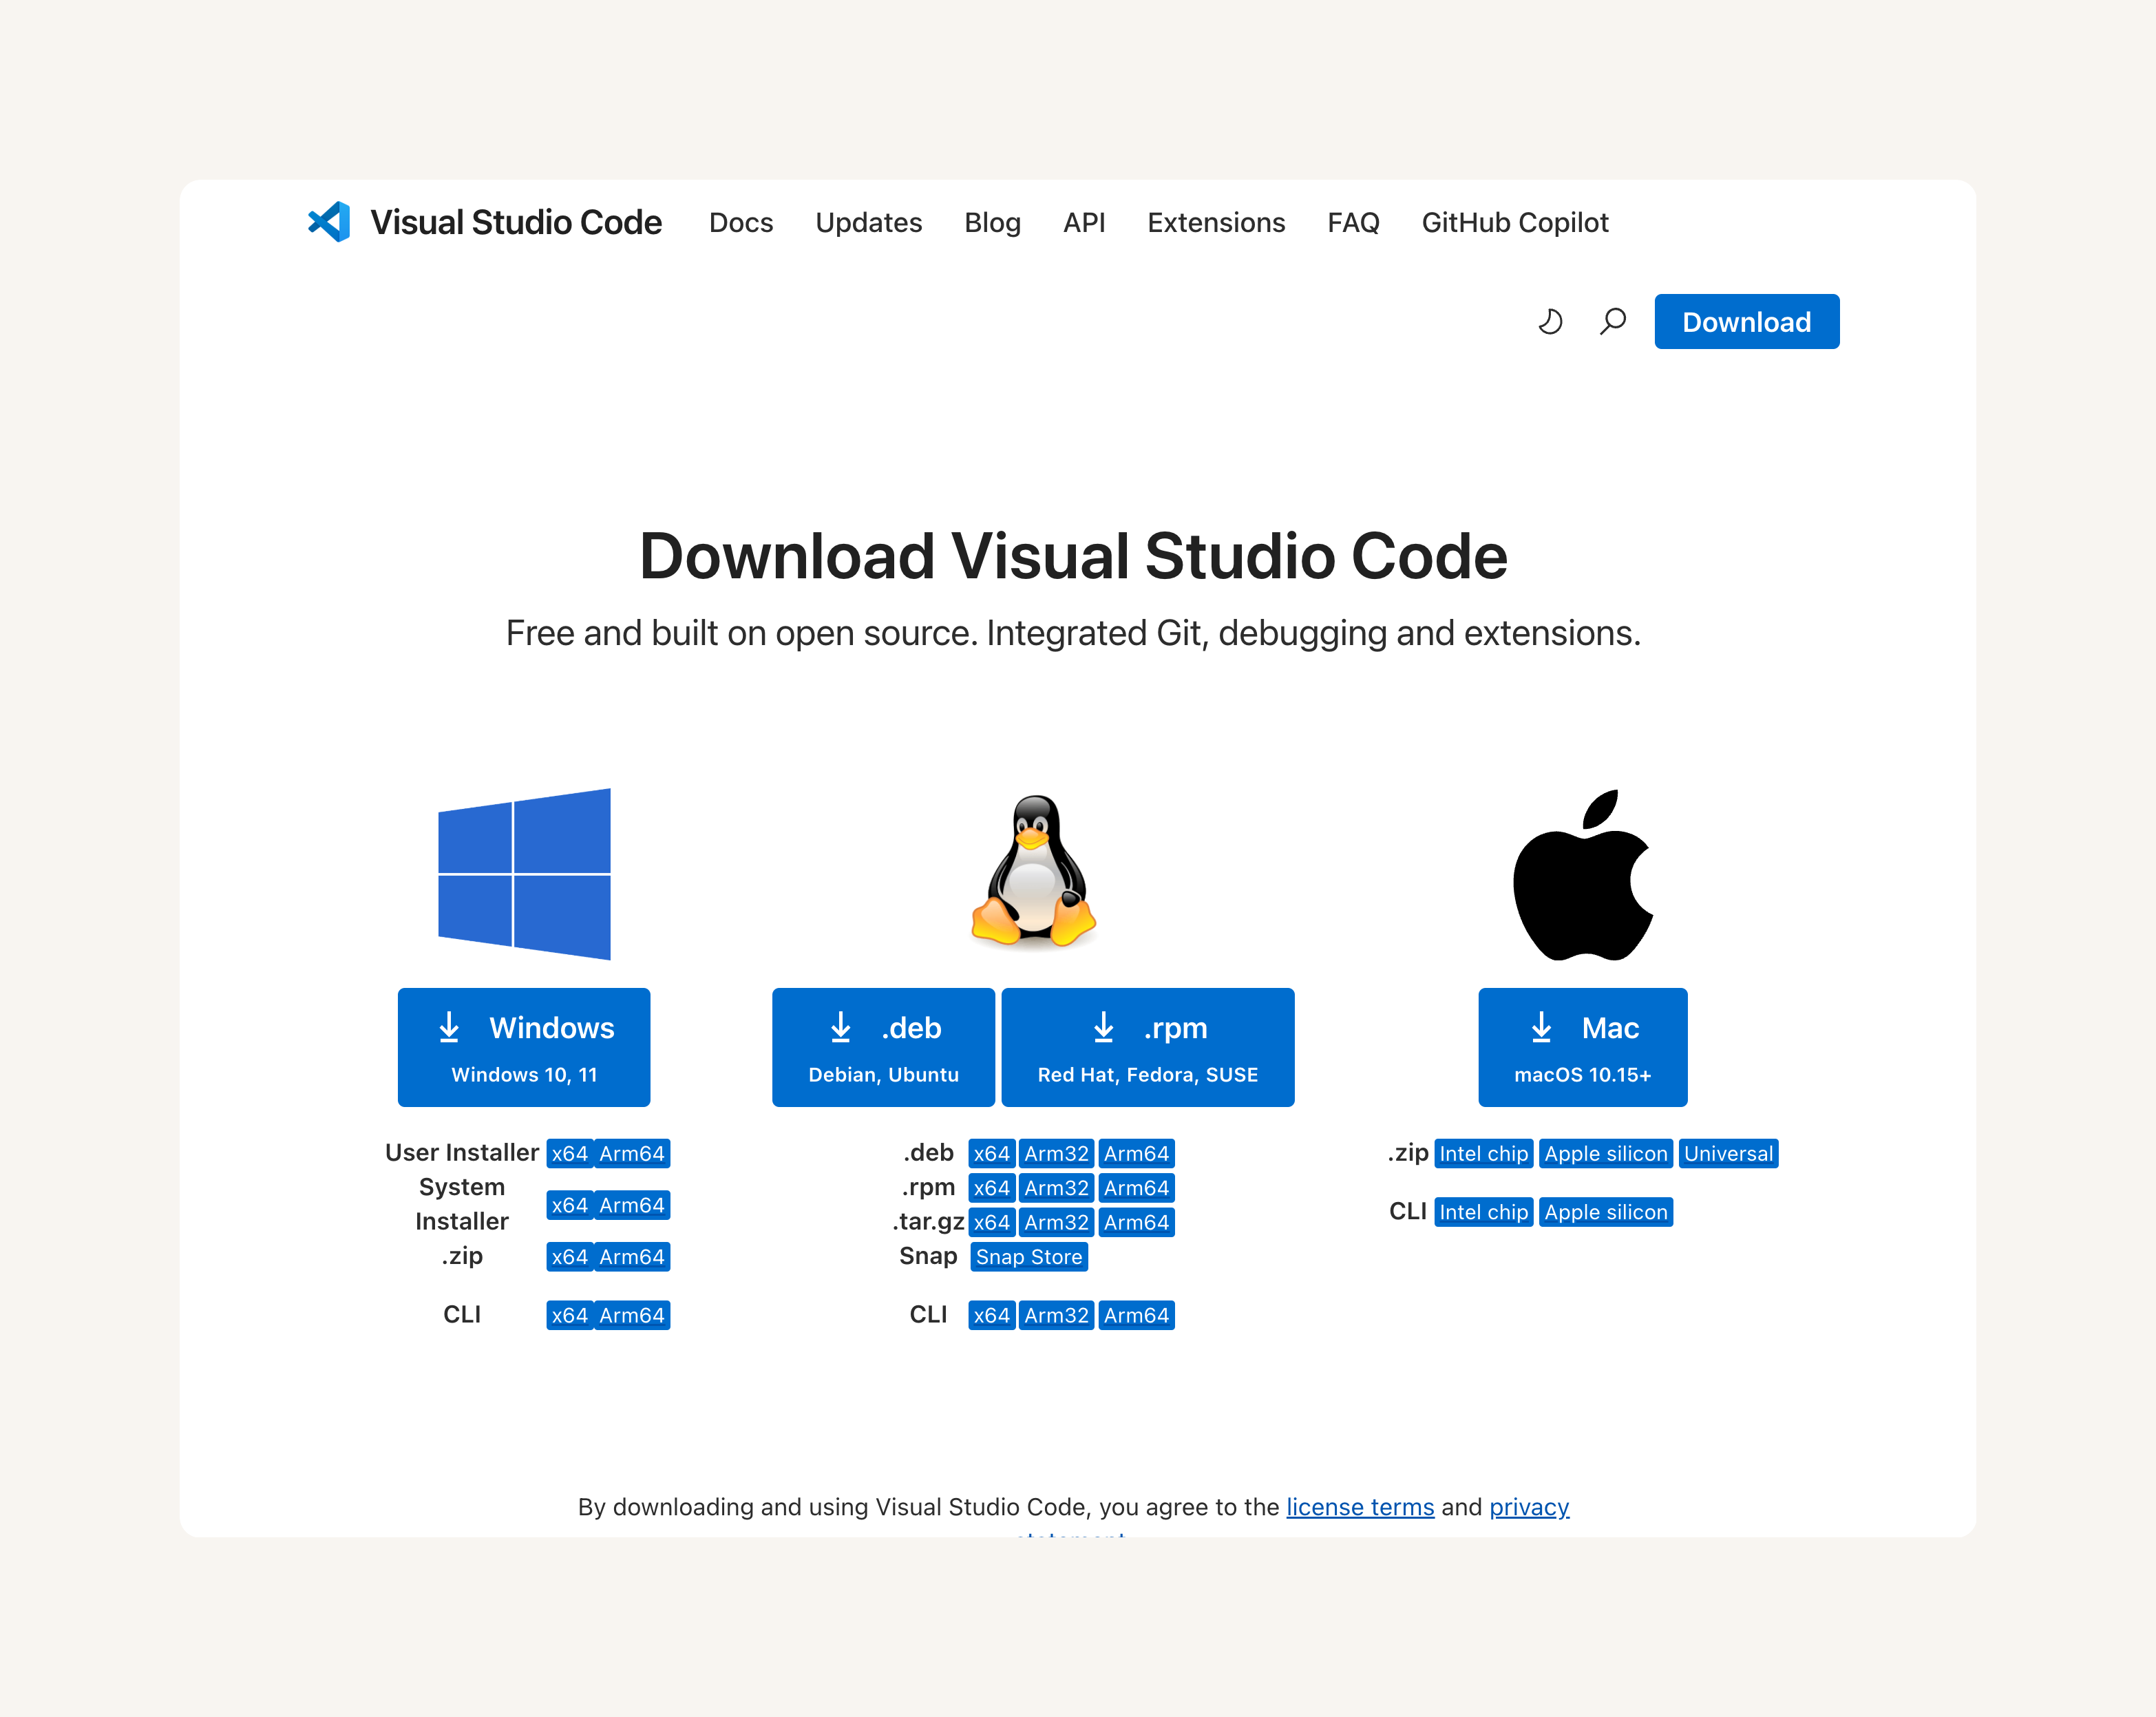Select x64 for Windows System Installer
Screen dimensions: 2156x1717
tap(570, 1205)
